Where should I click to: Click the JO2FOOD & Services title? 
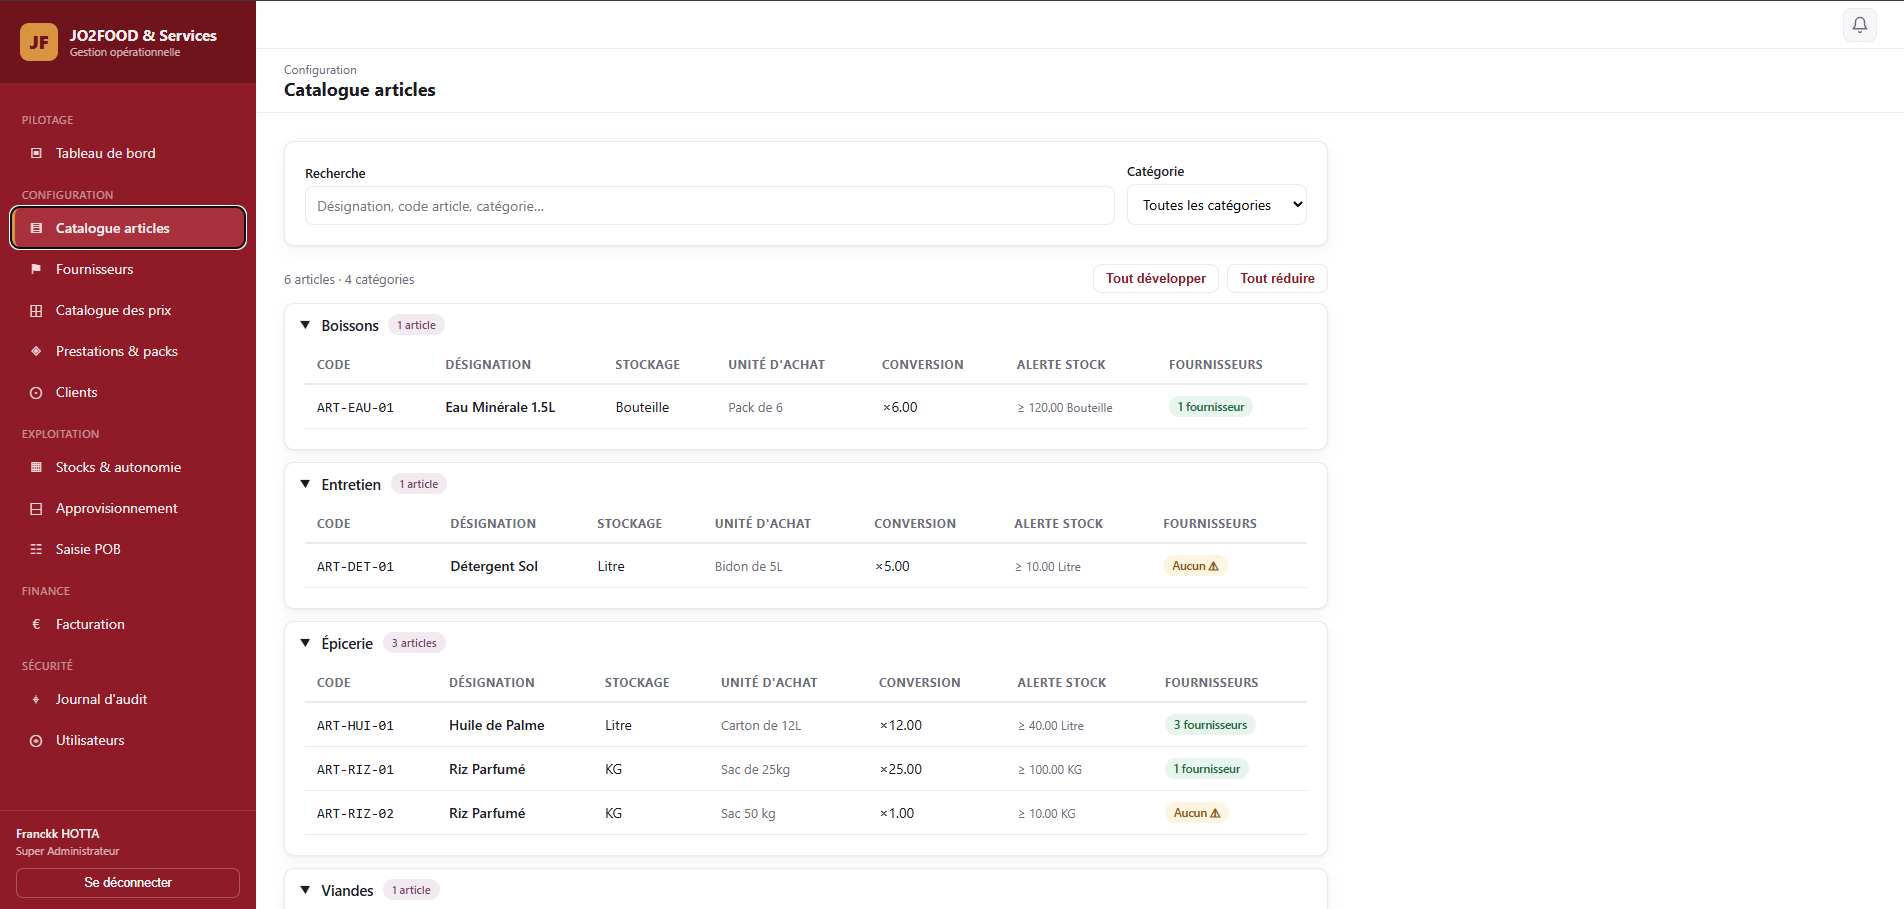point(143,36)
